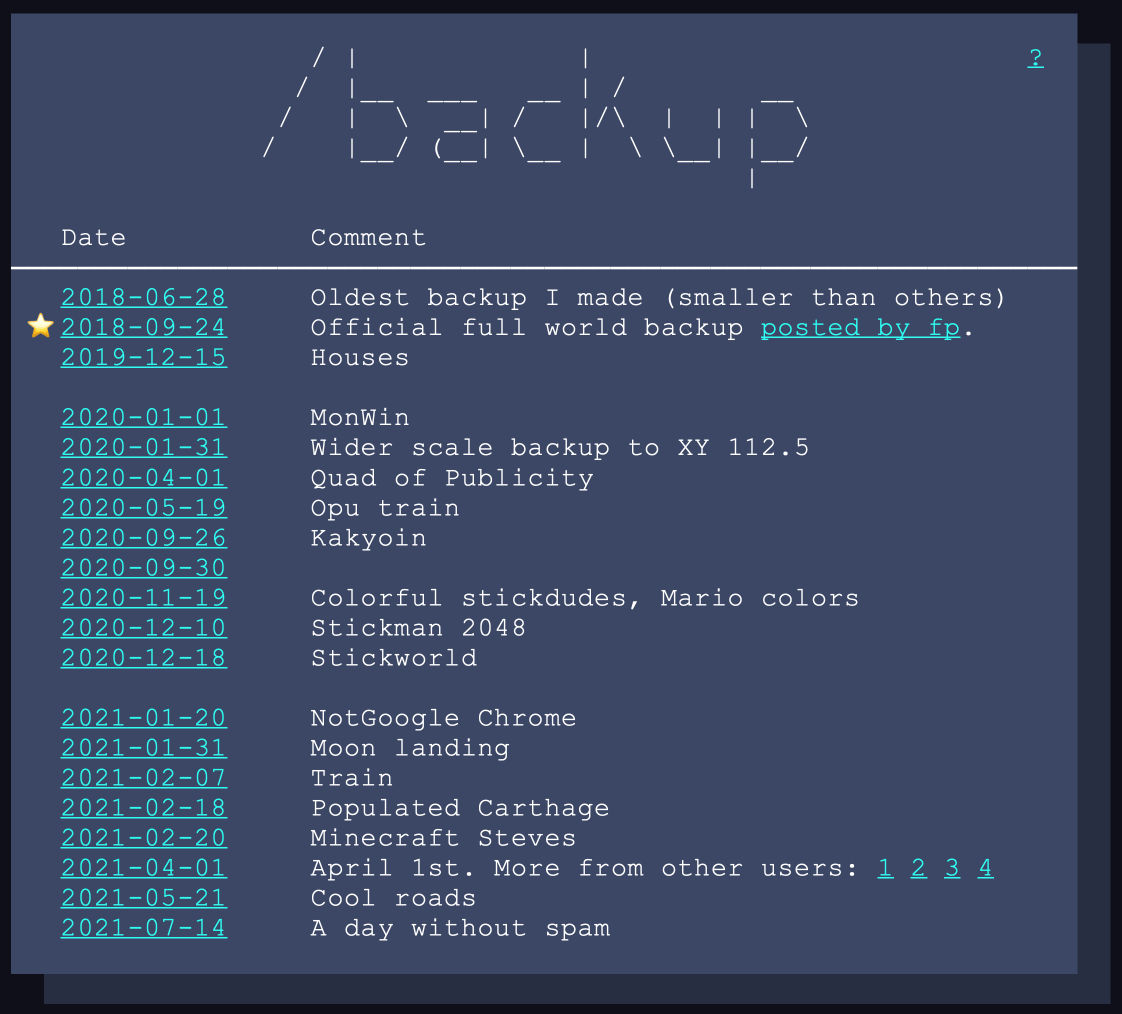1122x1014 pixels.
Task: Open April 1st extra link 1
Action: tap(885, 868)
